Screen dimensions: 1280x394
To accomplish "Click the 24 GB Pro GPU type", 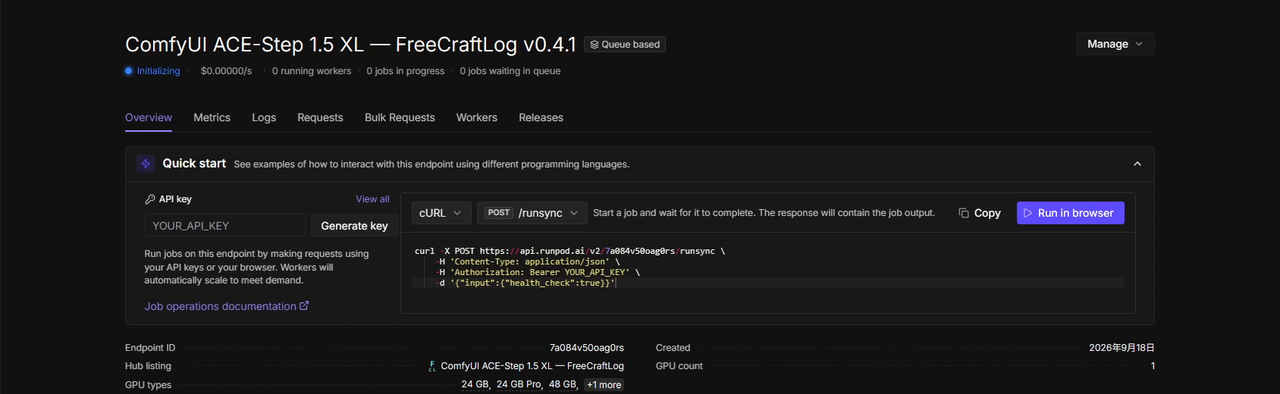I will point(518,385).
